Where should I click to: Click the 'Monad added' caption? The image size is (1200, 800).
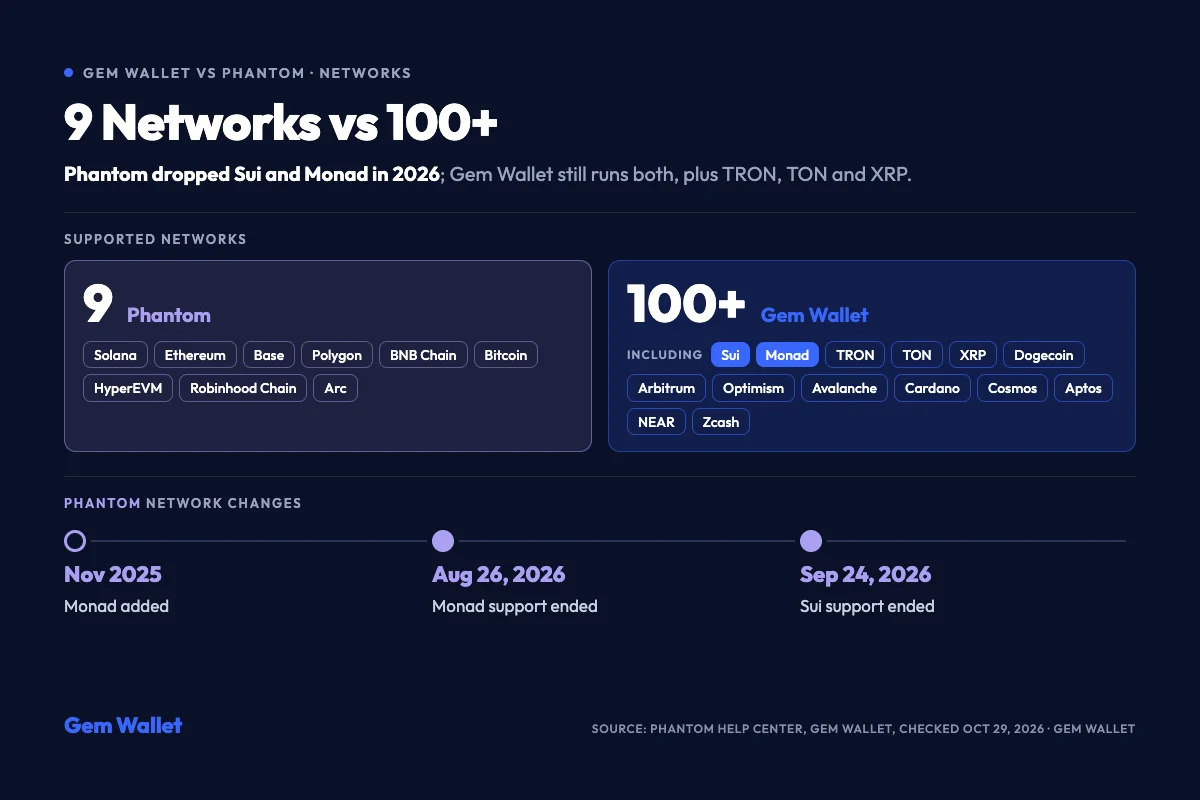[117, 606]
